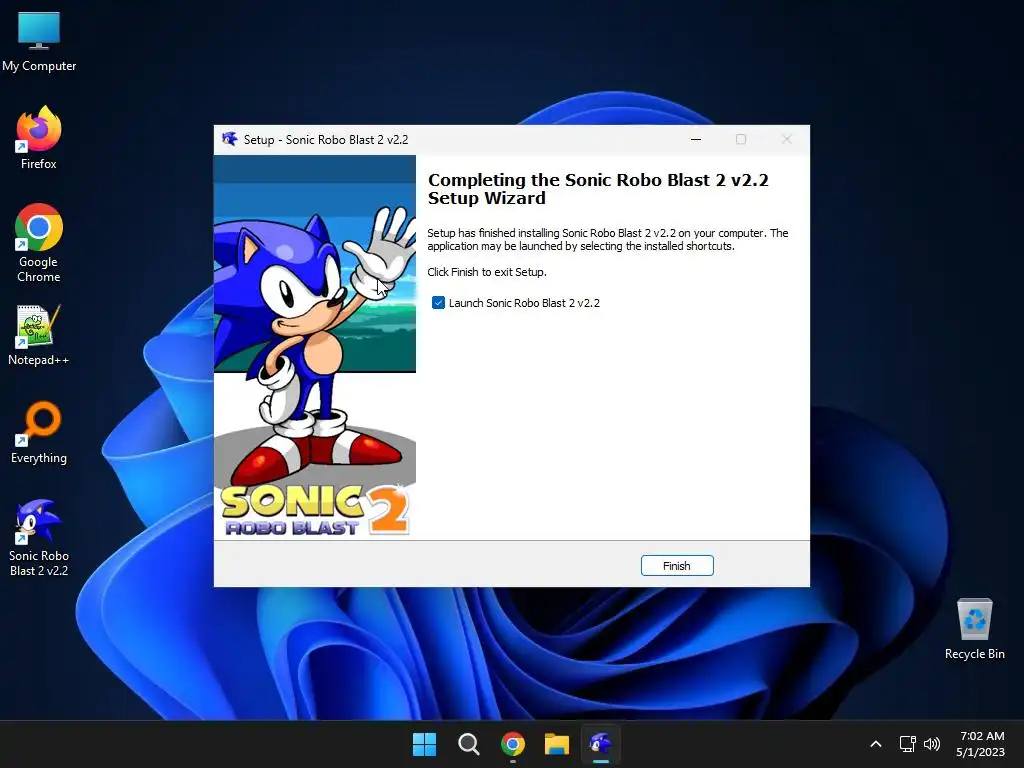Select the Everything search desktop shortcut

pyautogui.click(x=39, y=433)
